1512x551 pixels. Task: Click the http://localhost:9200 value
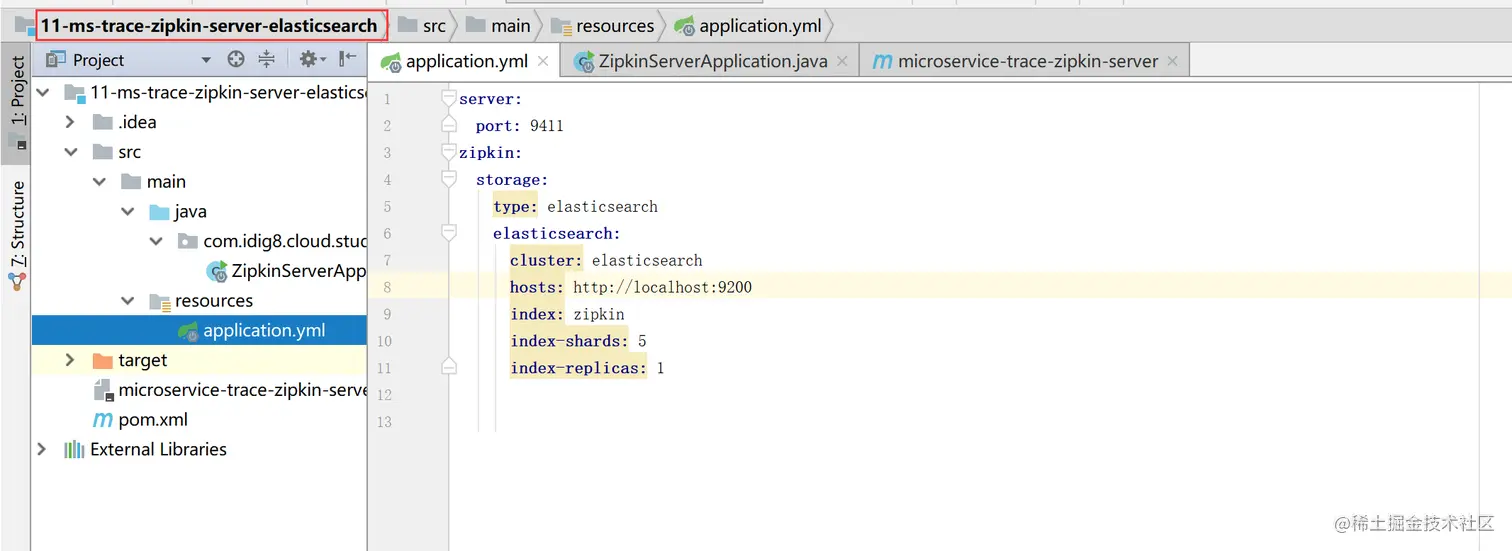click(x=662, y=287)
